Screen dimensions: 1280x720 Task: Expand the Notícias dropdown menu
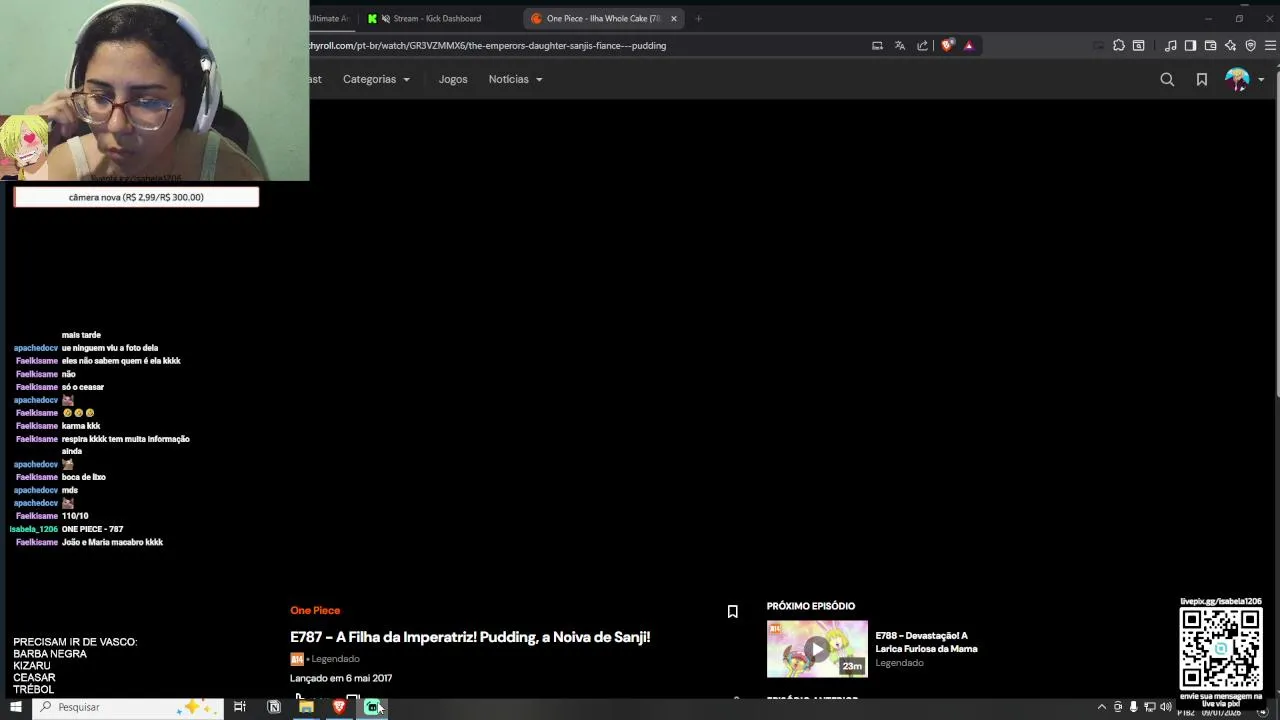click(515, 79)
